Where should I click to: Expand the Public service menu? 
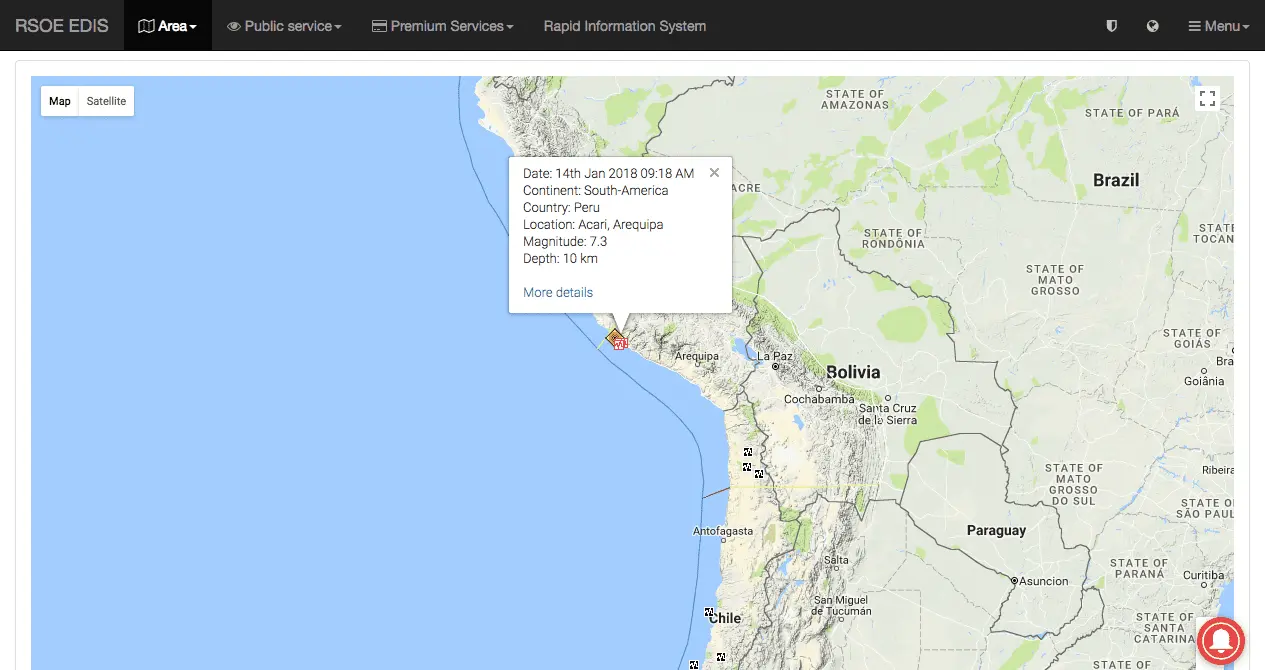(284, 26)
